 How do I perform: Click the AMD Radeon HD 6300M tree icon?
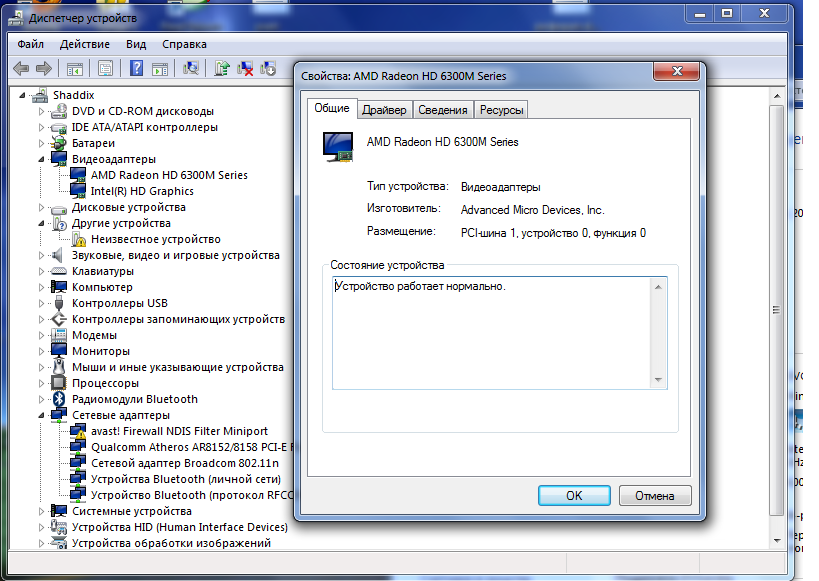[78, 175]
